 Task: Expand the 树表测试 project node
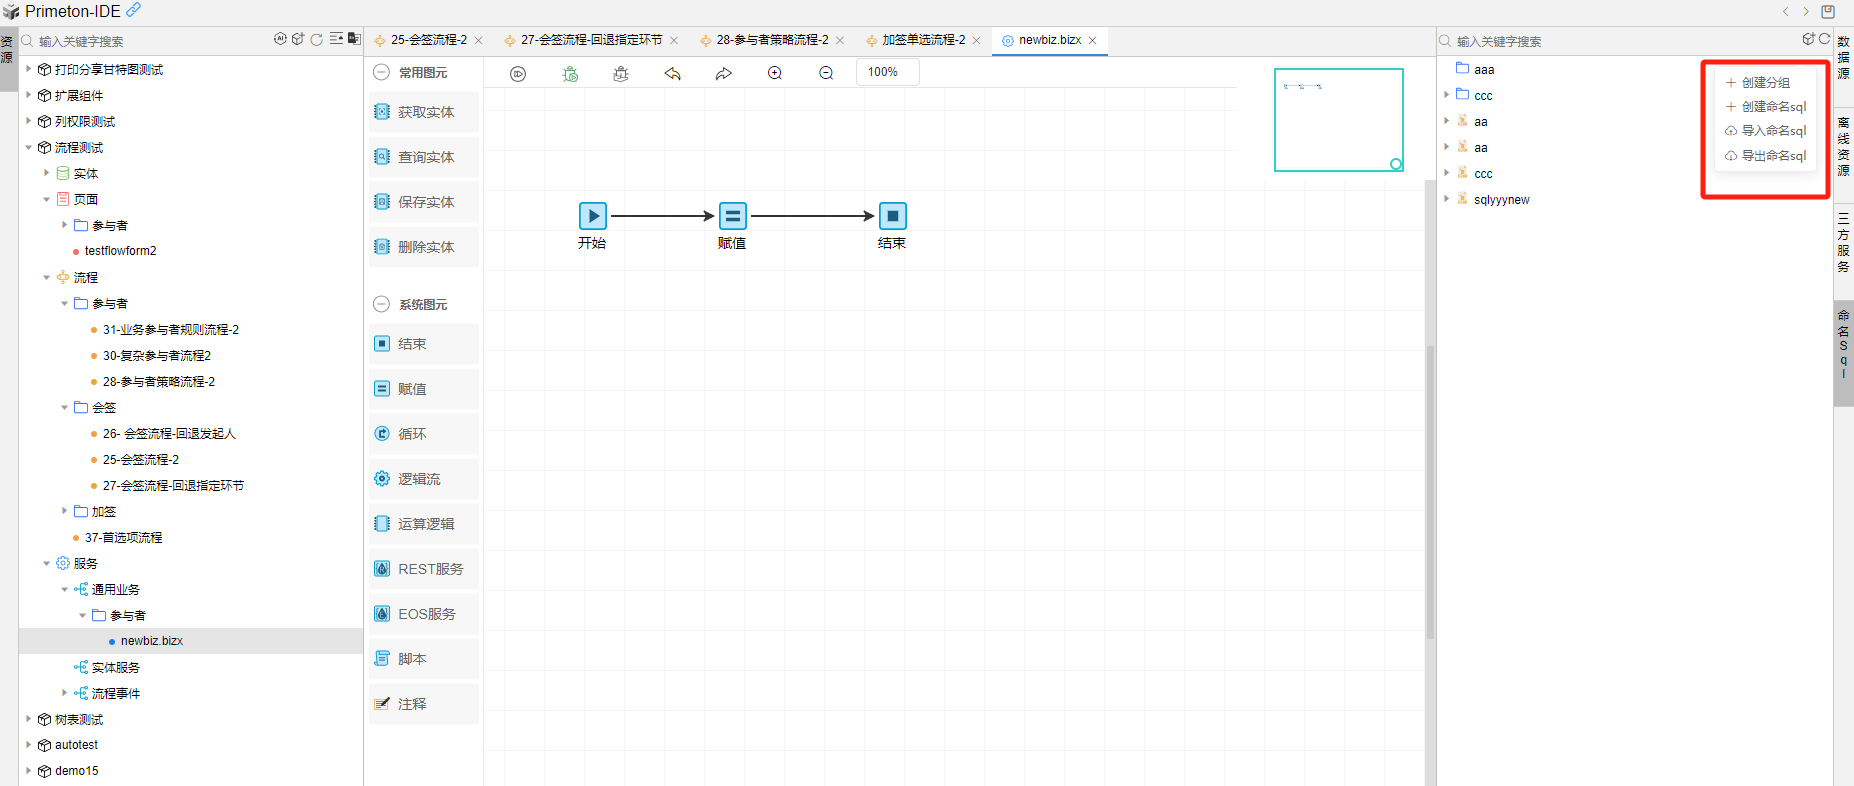coord(29,719)
